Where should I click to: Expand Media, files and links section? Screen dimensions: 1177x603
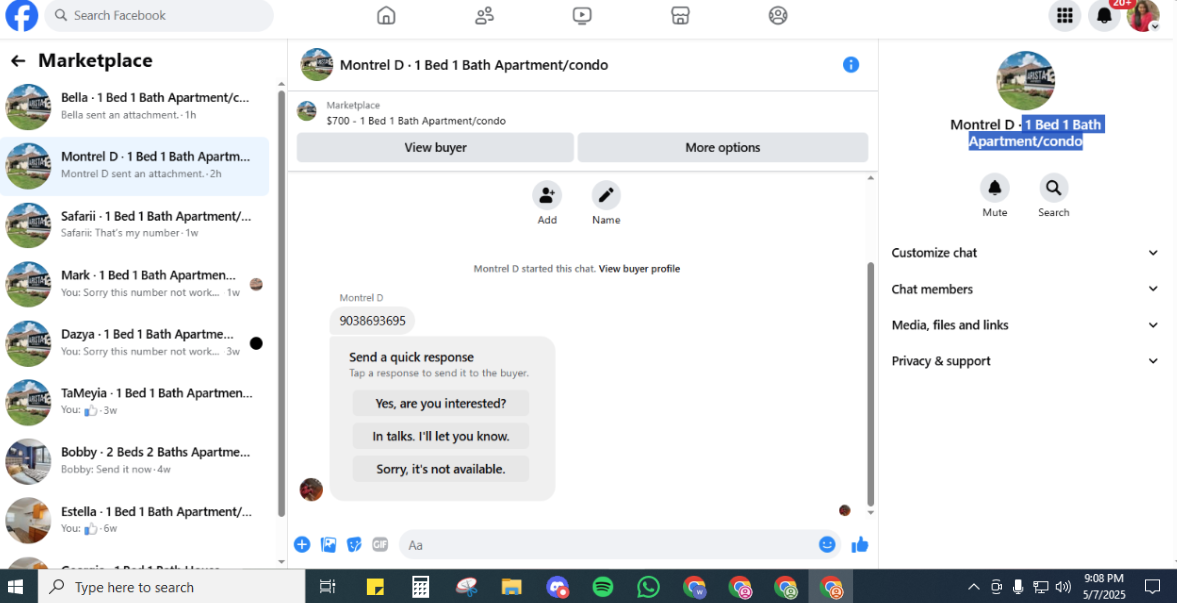(1025, 325)
